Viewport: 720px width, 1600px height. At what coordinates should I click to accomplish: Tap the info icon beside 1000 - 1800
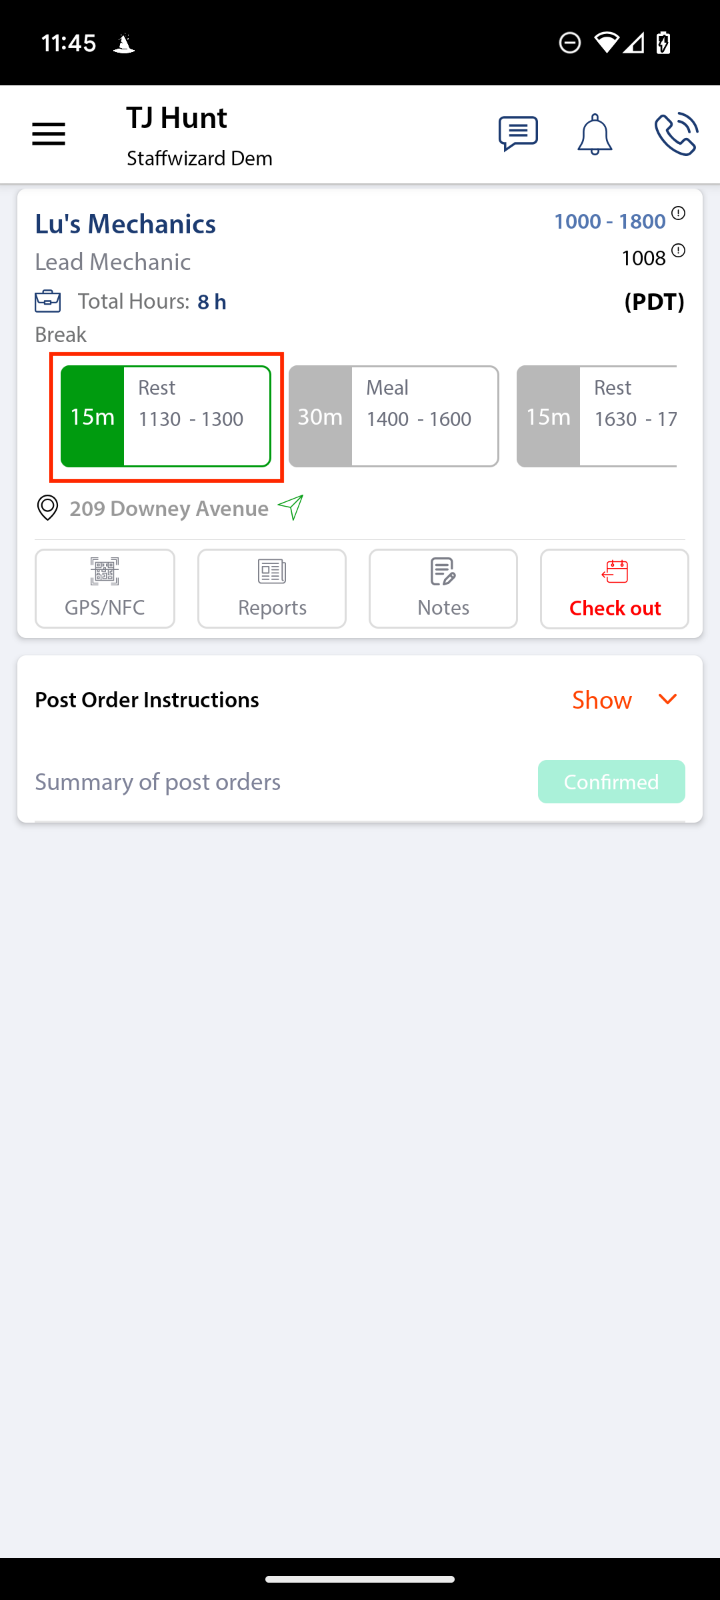[678, 213]
